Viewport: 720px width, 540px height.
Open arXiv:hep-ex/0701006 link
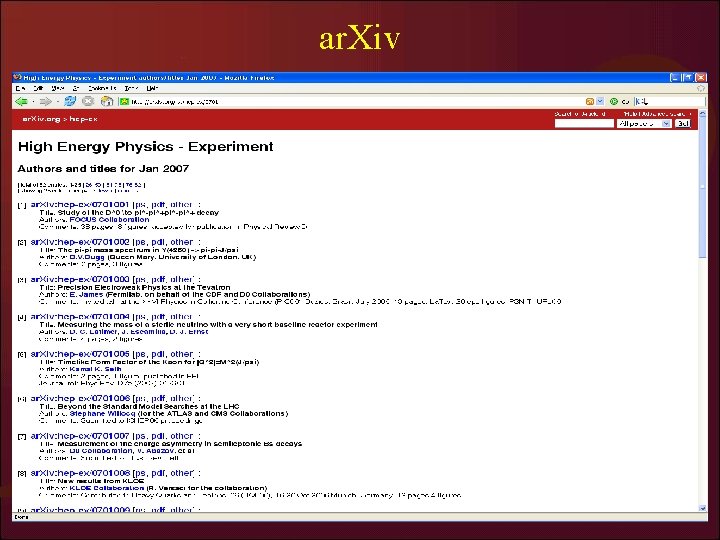point(80,398)
